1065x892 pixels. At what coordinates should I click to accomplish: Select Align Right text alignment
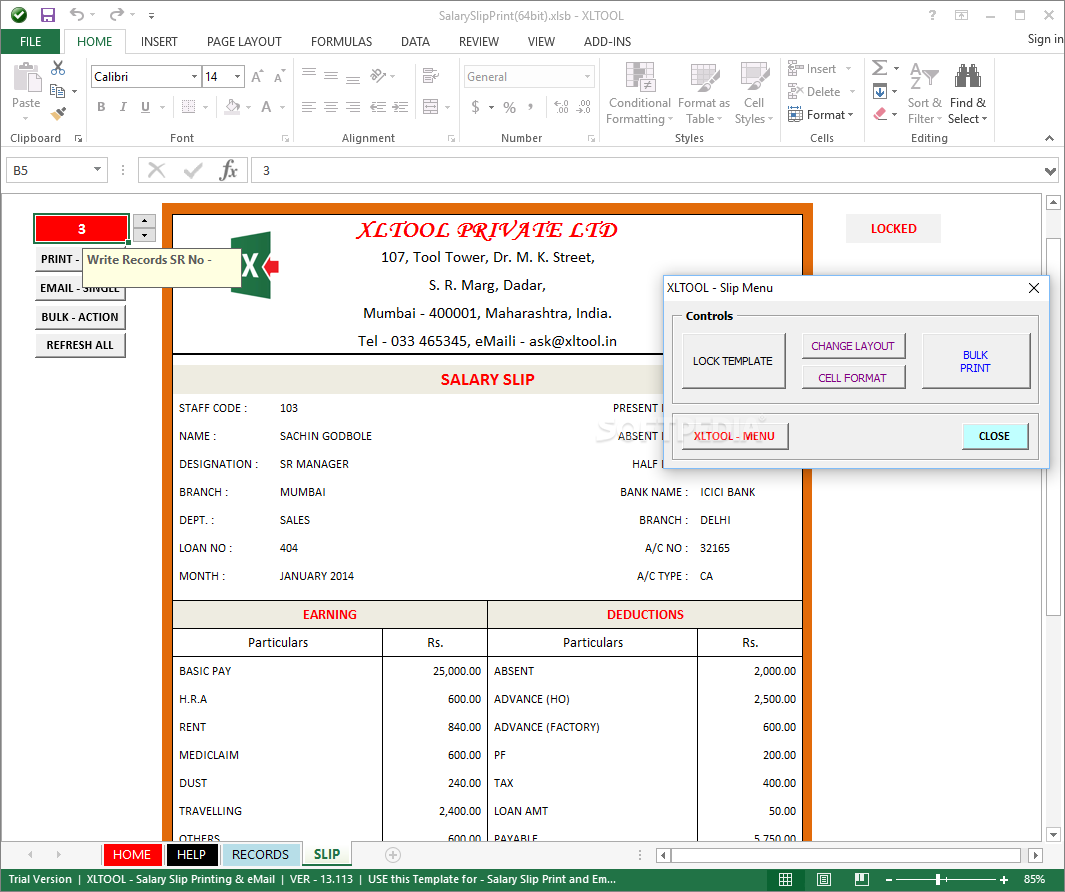[x=353, y=107]
